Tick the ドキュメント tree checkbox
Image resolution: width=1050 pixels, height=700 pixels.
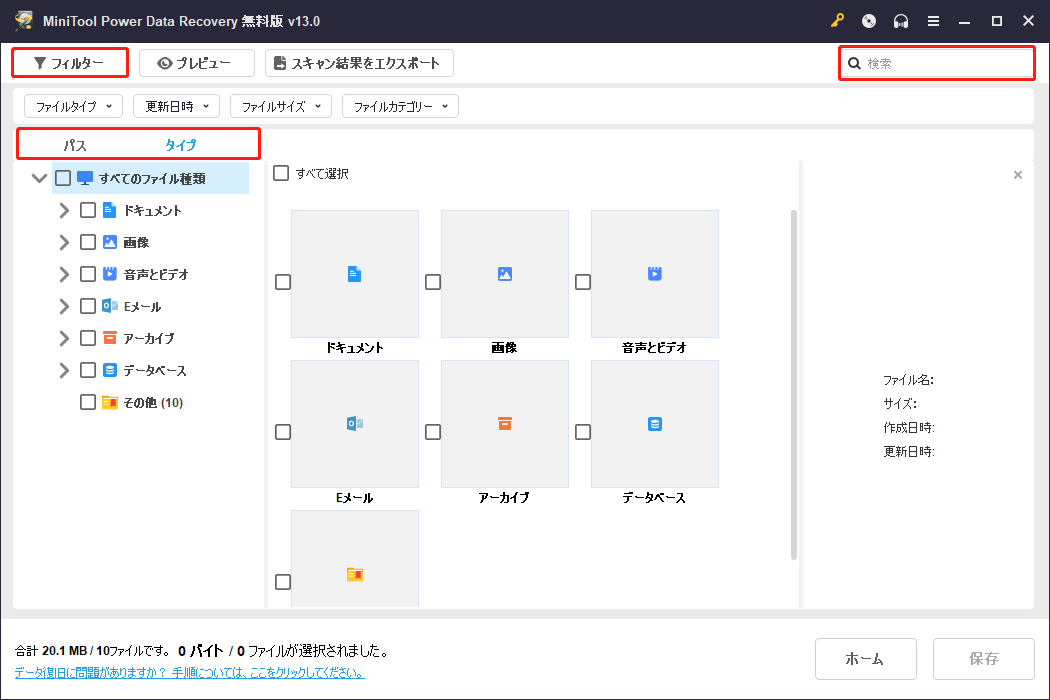click(x=88, y=210)
